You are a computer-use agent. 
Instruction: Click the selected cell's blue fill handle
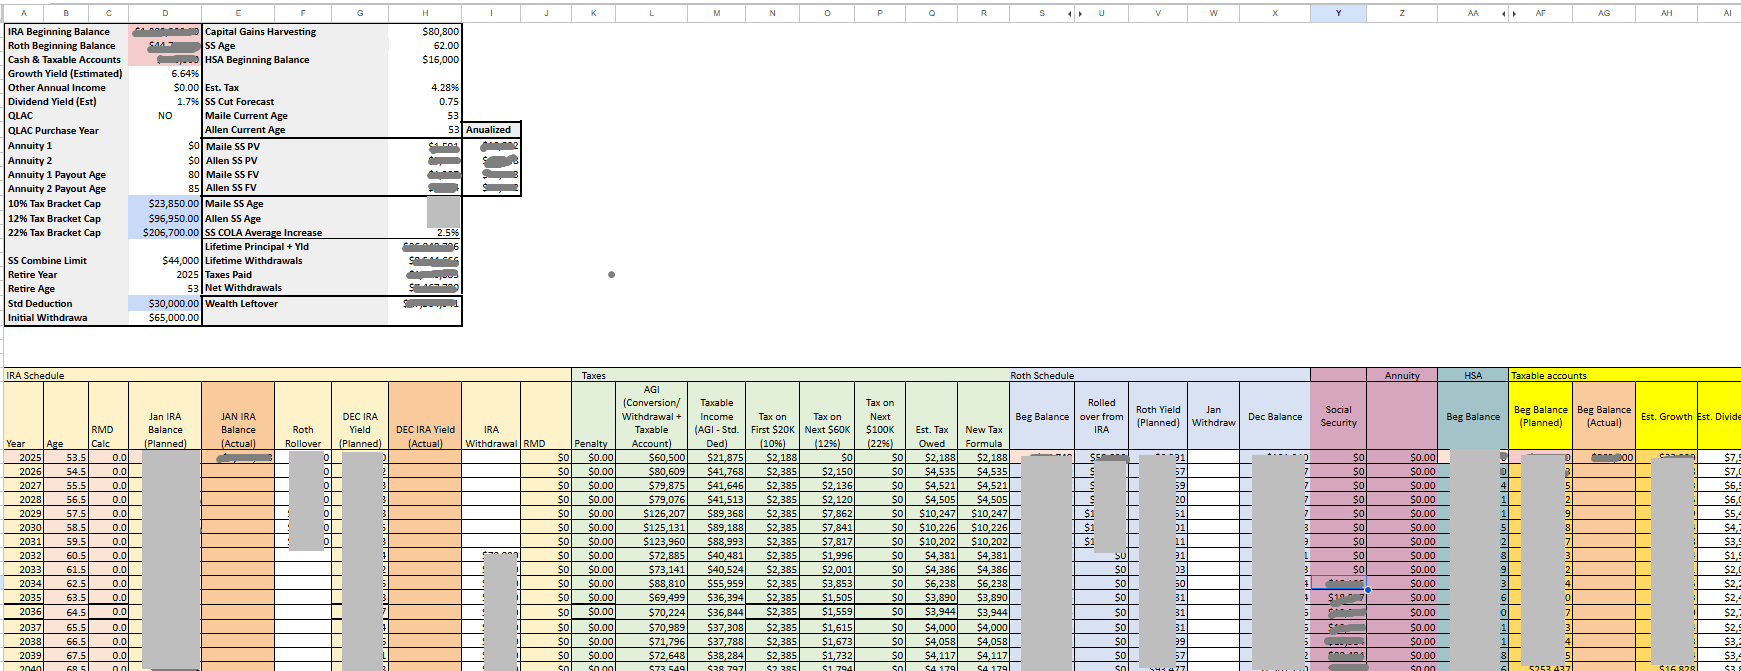(x=1367, y=590)
